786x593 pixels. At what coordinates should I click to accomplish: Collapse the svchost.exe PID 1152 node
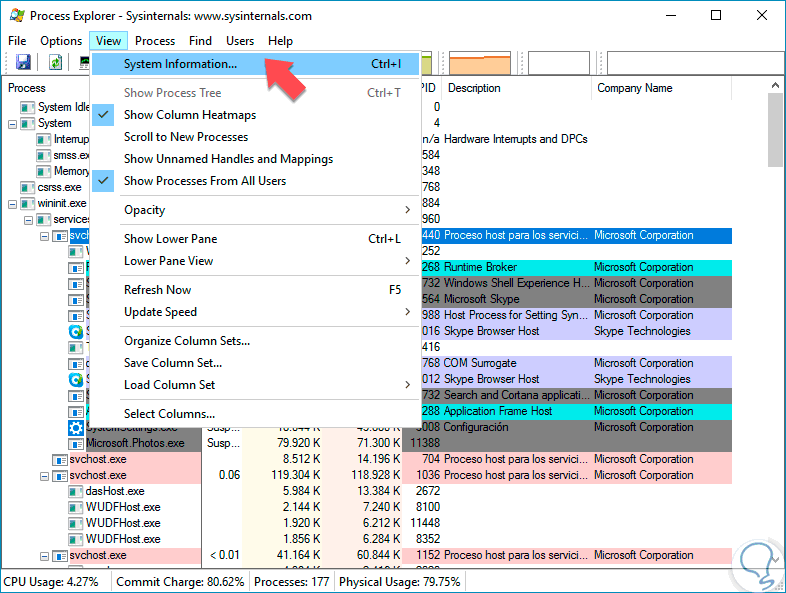pos(45,556)
